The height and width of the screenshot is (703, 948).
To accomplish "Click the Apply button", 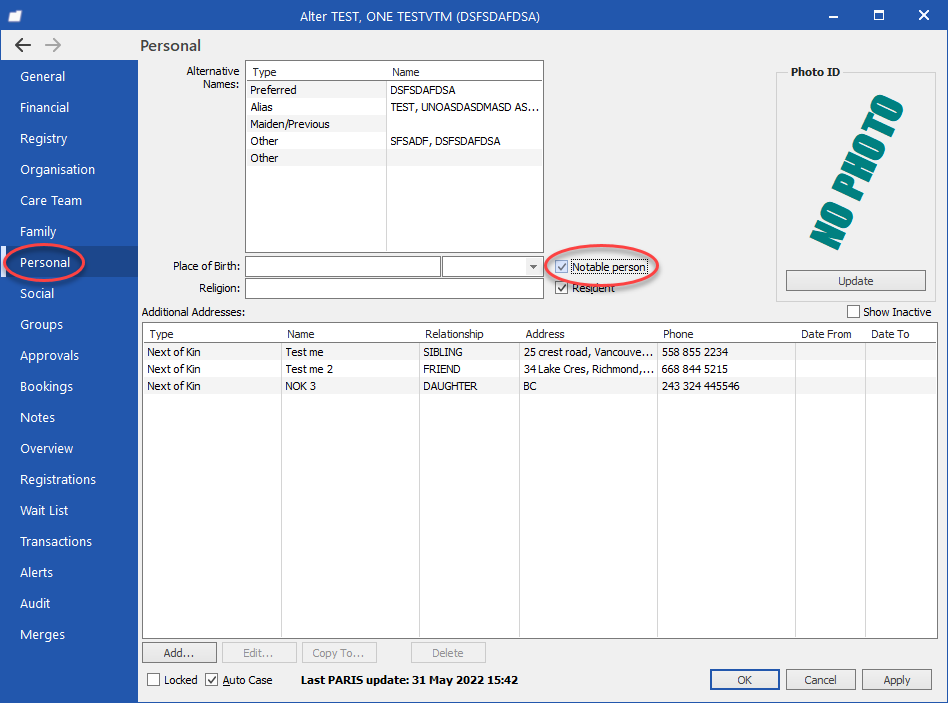I will (897, 679).
